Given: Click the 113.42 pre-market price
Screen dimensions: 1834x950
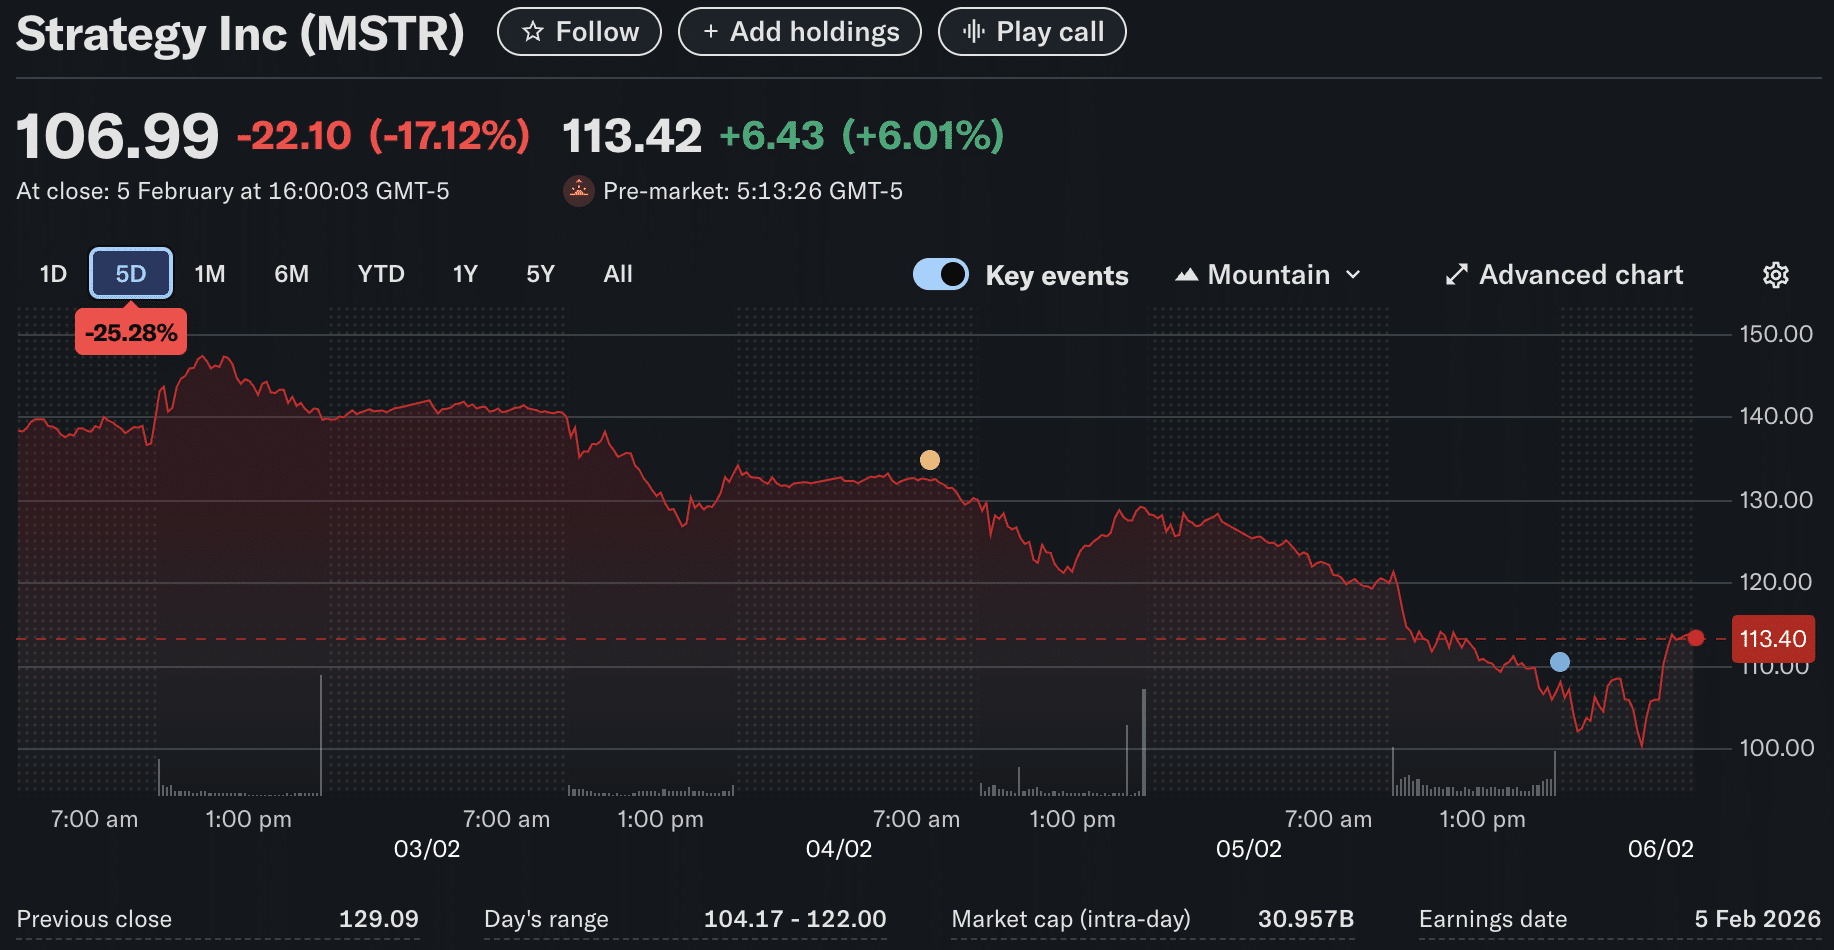Looking at the screenshot, I should 632,136.
